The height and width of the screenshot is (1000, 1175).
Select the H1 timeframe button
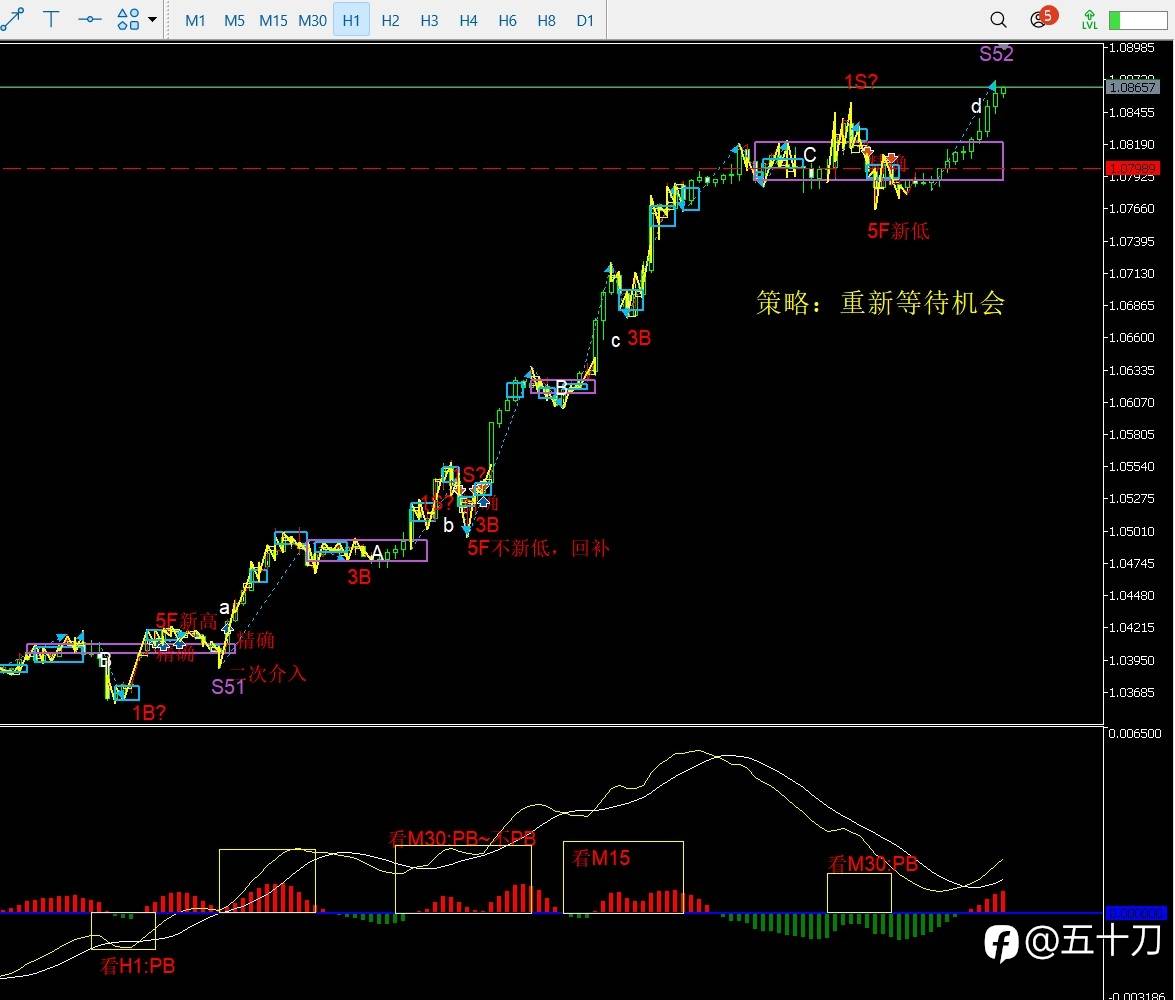point(351,20)
